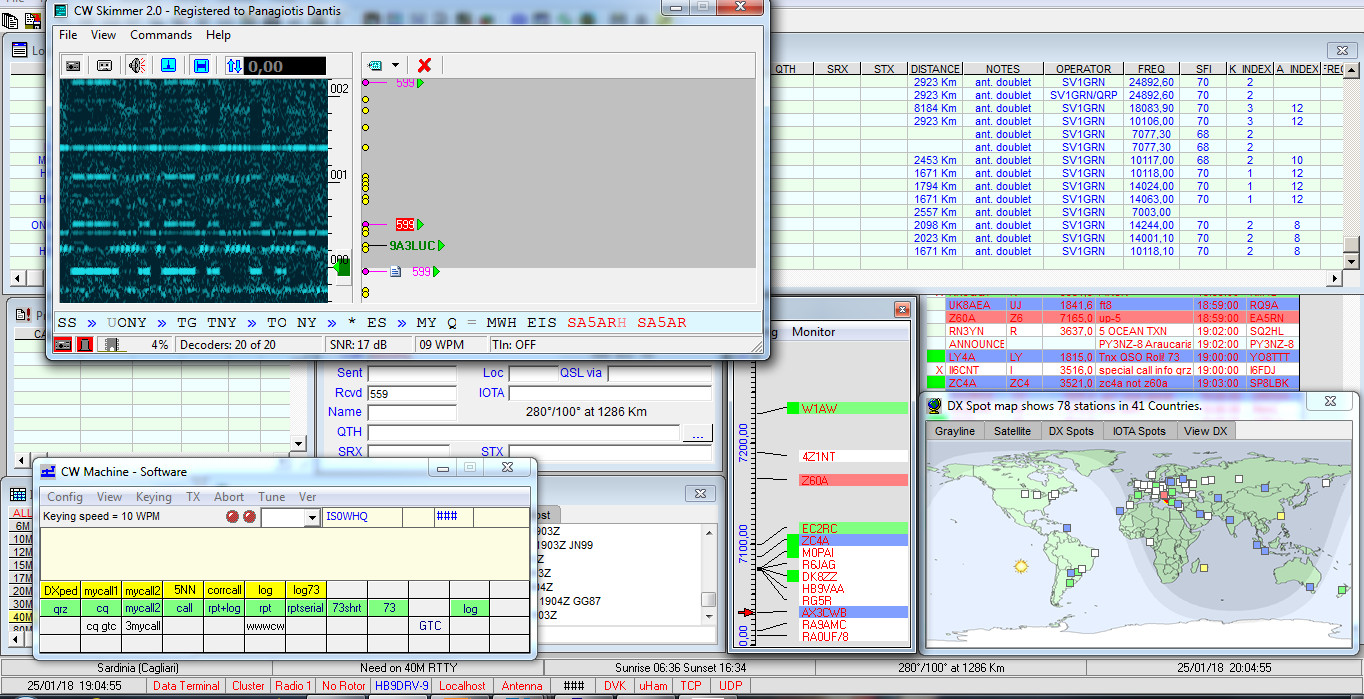The image size is (1364, 699).
Task: Click the rptserial macro button
Action: point(306,608)
